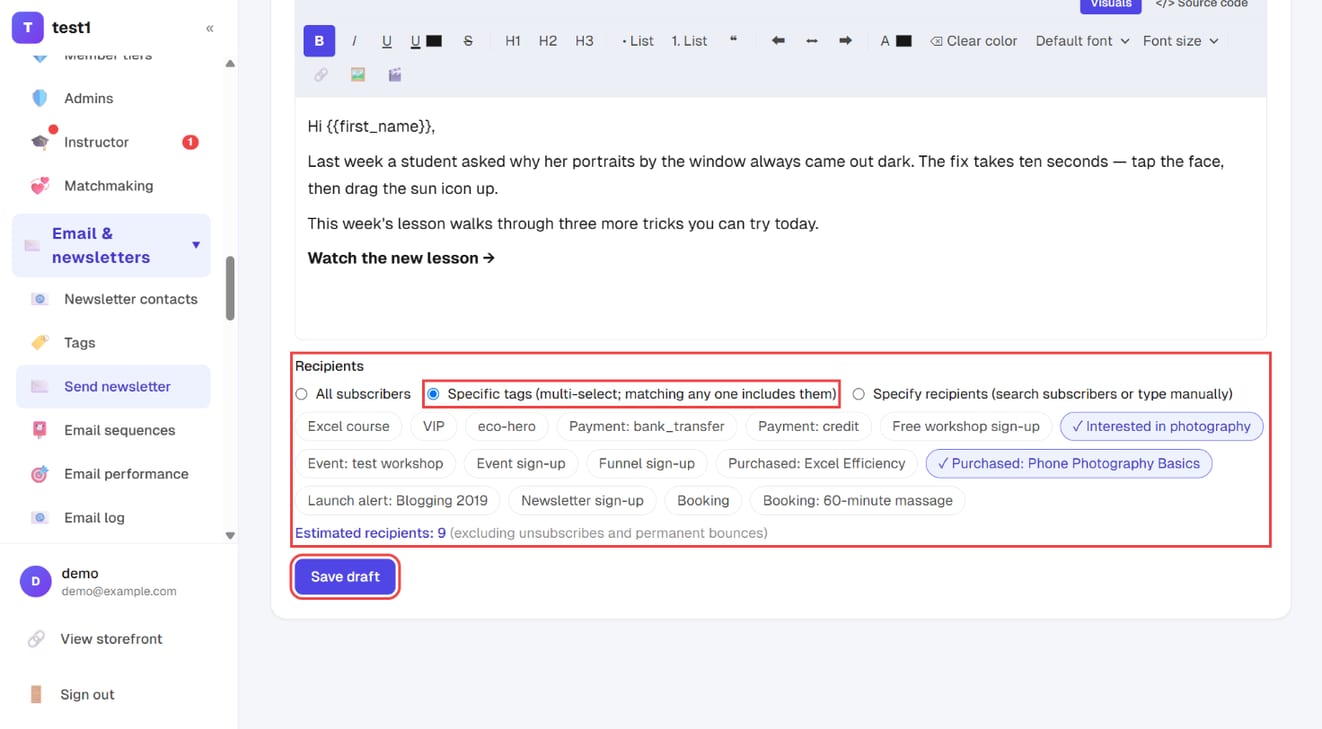Viewport: 1322px width, 729px height.
Task: Select the Specific tags radio option
Action: (x=433, y=394)
